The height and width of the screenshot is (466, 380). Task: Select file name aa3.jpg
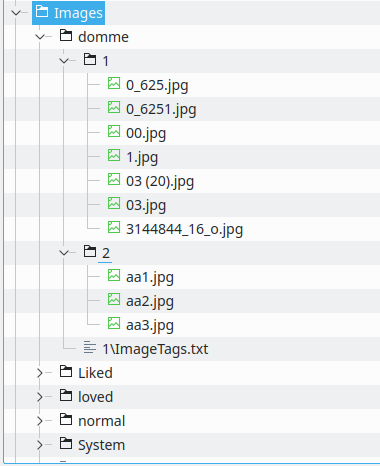(150, 326)
